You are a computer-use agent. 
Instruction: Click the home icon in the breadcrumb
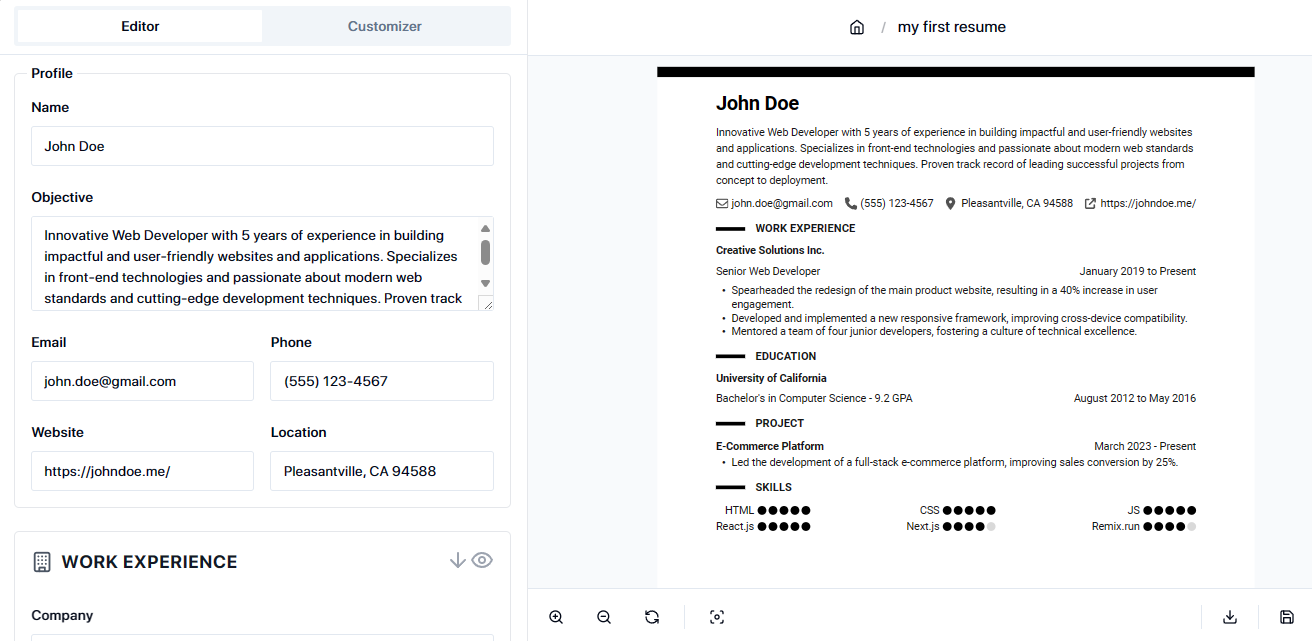click(857, 27)
